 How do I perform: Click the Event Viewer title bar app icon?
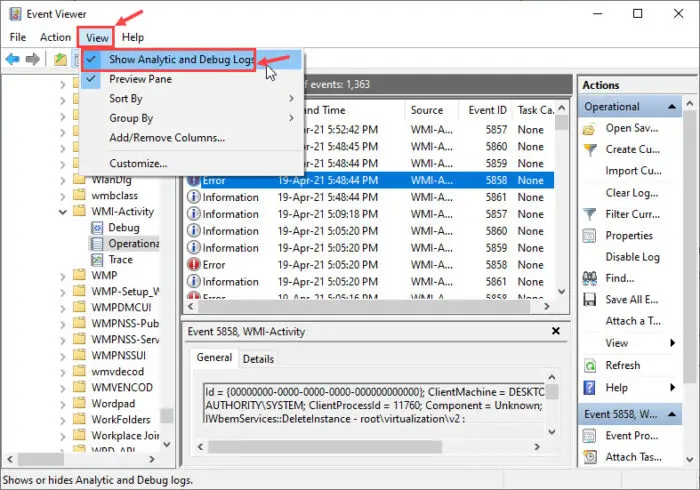tap(15, 14)
